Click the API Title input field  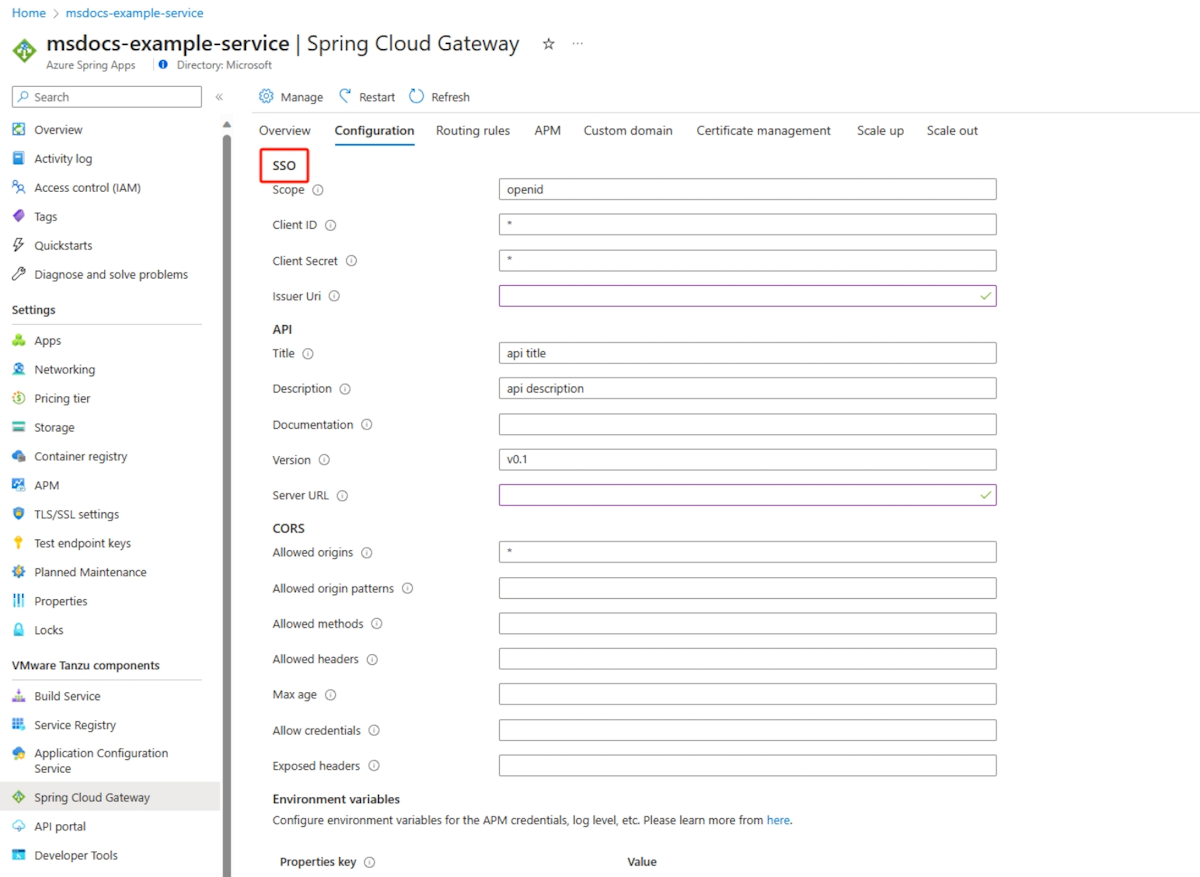tap(748, 353)
